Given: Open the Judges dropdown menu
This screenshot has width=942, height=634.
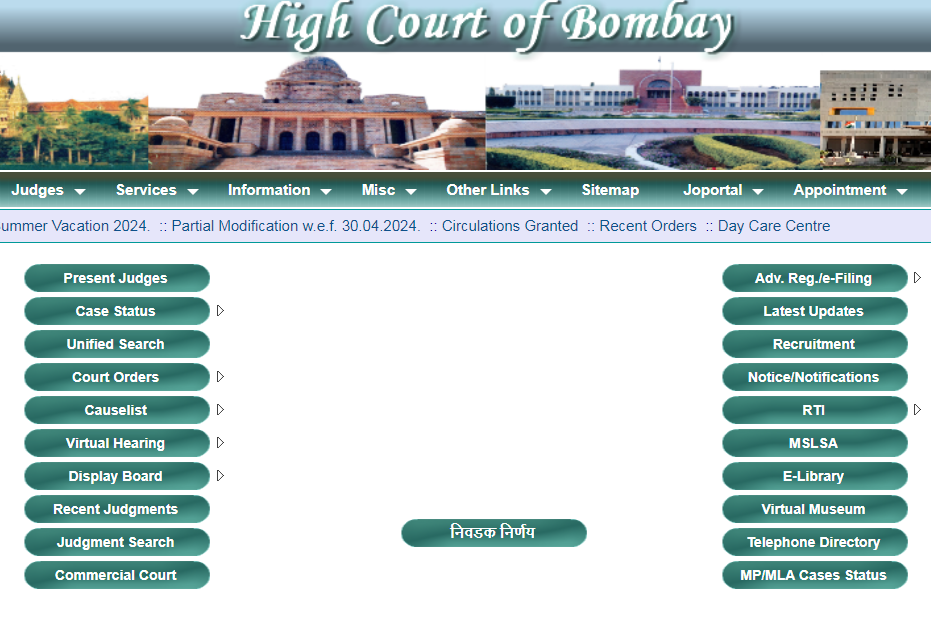Looking at the screenshot, I should [48, 191].
